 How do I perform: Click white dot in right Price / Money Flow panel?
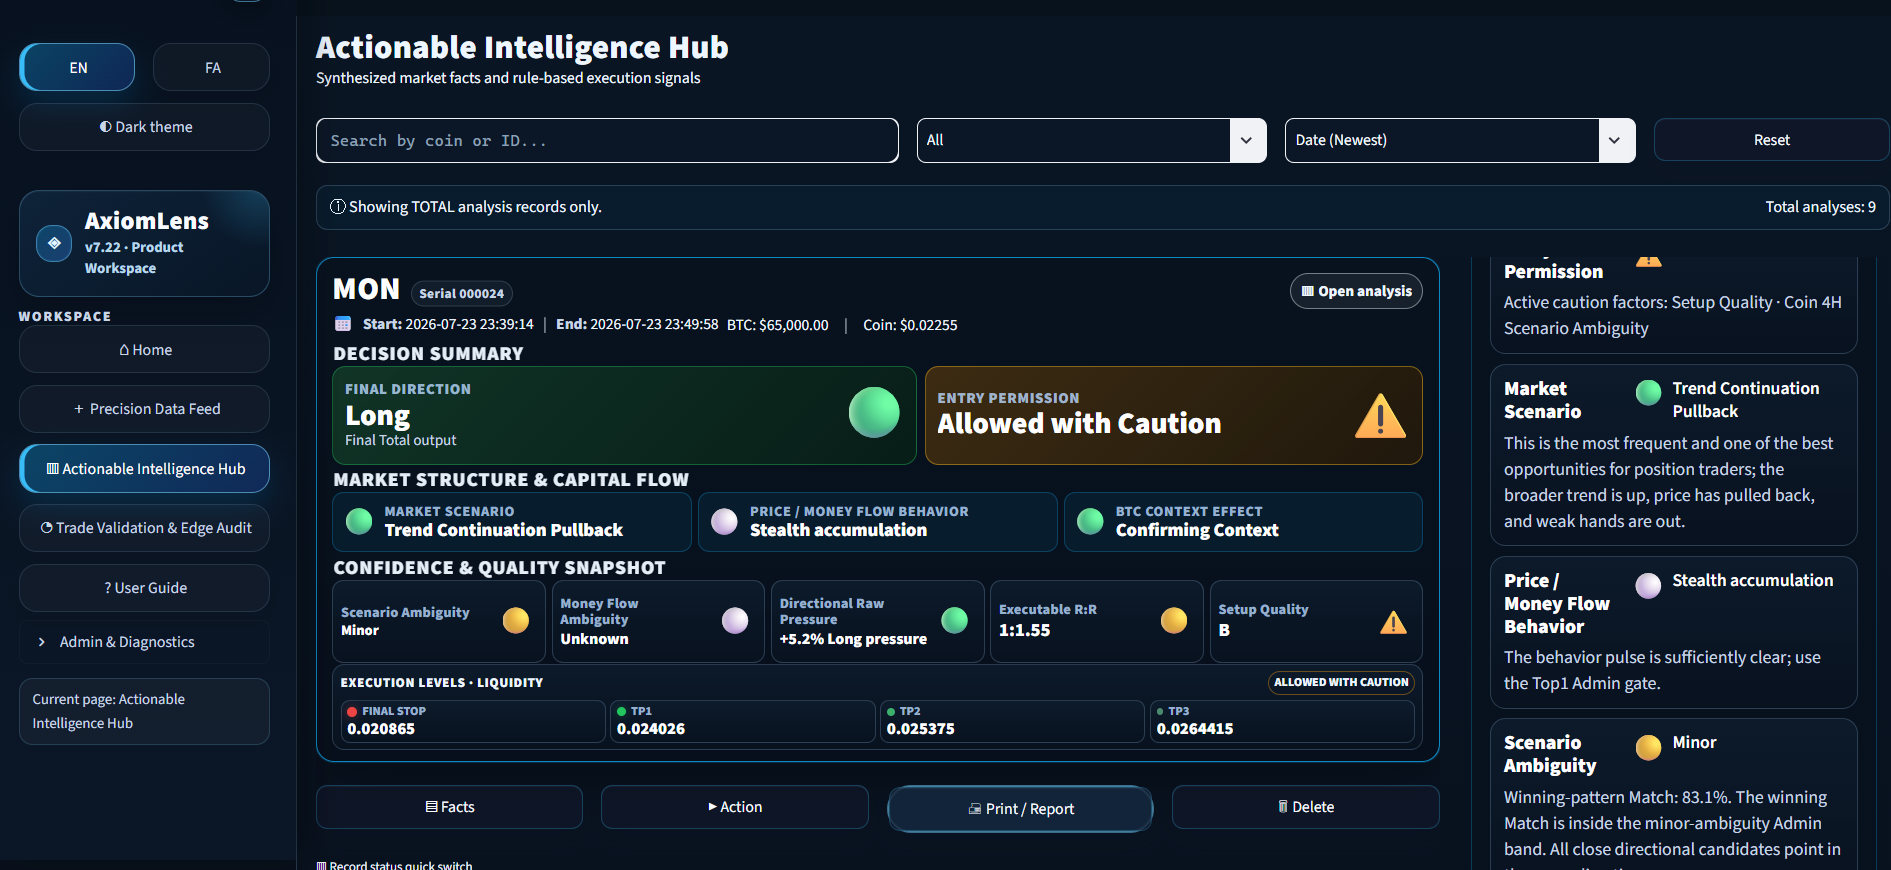coord(1648,585)
